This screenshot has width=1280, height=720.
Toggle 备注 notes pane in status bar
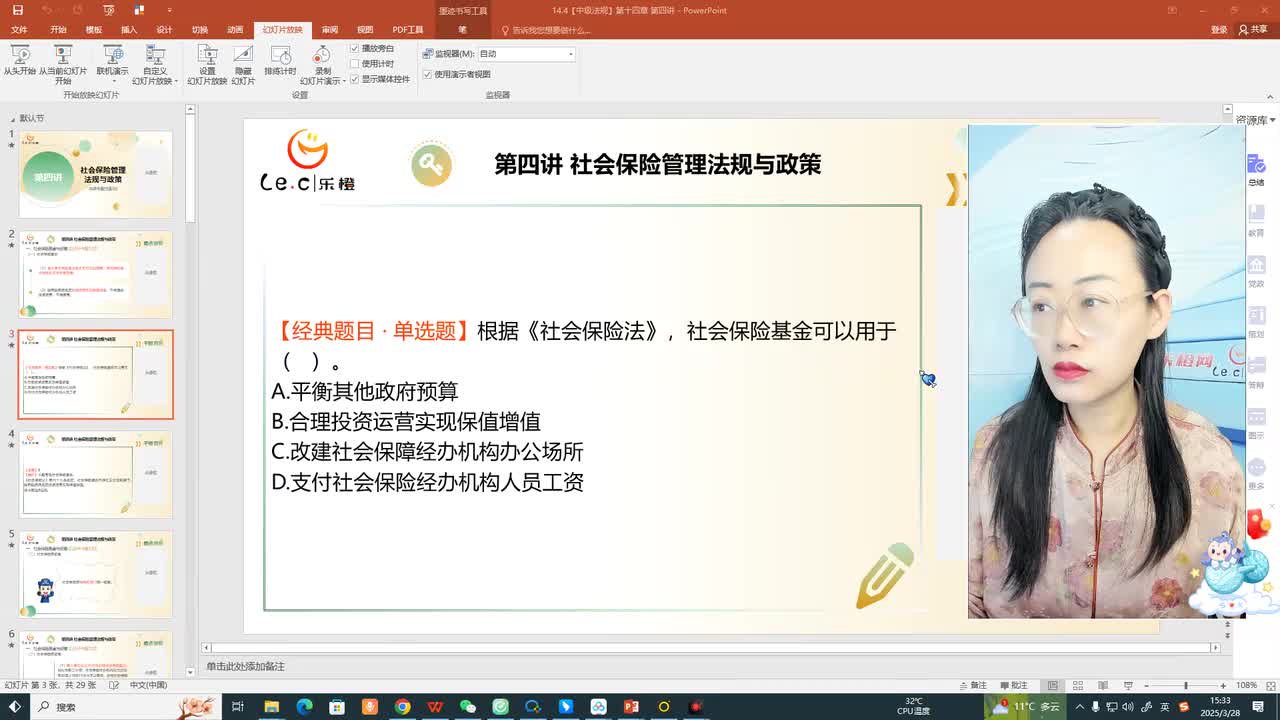972,685
